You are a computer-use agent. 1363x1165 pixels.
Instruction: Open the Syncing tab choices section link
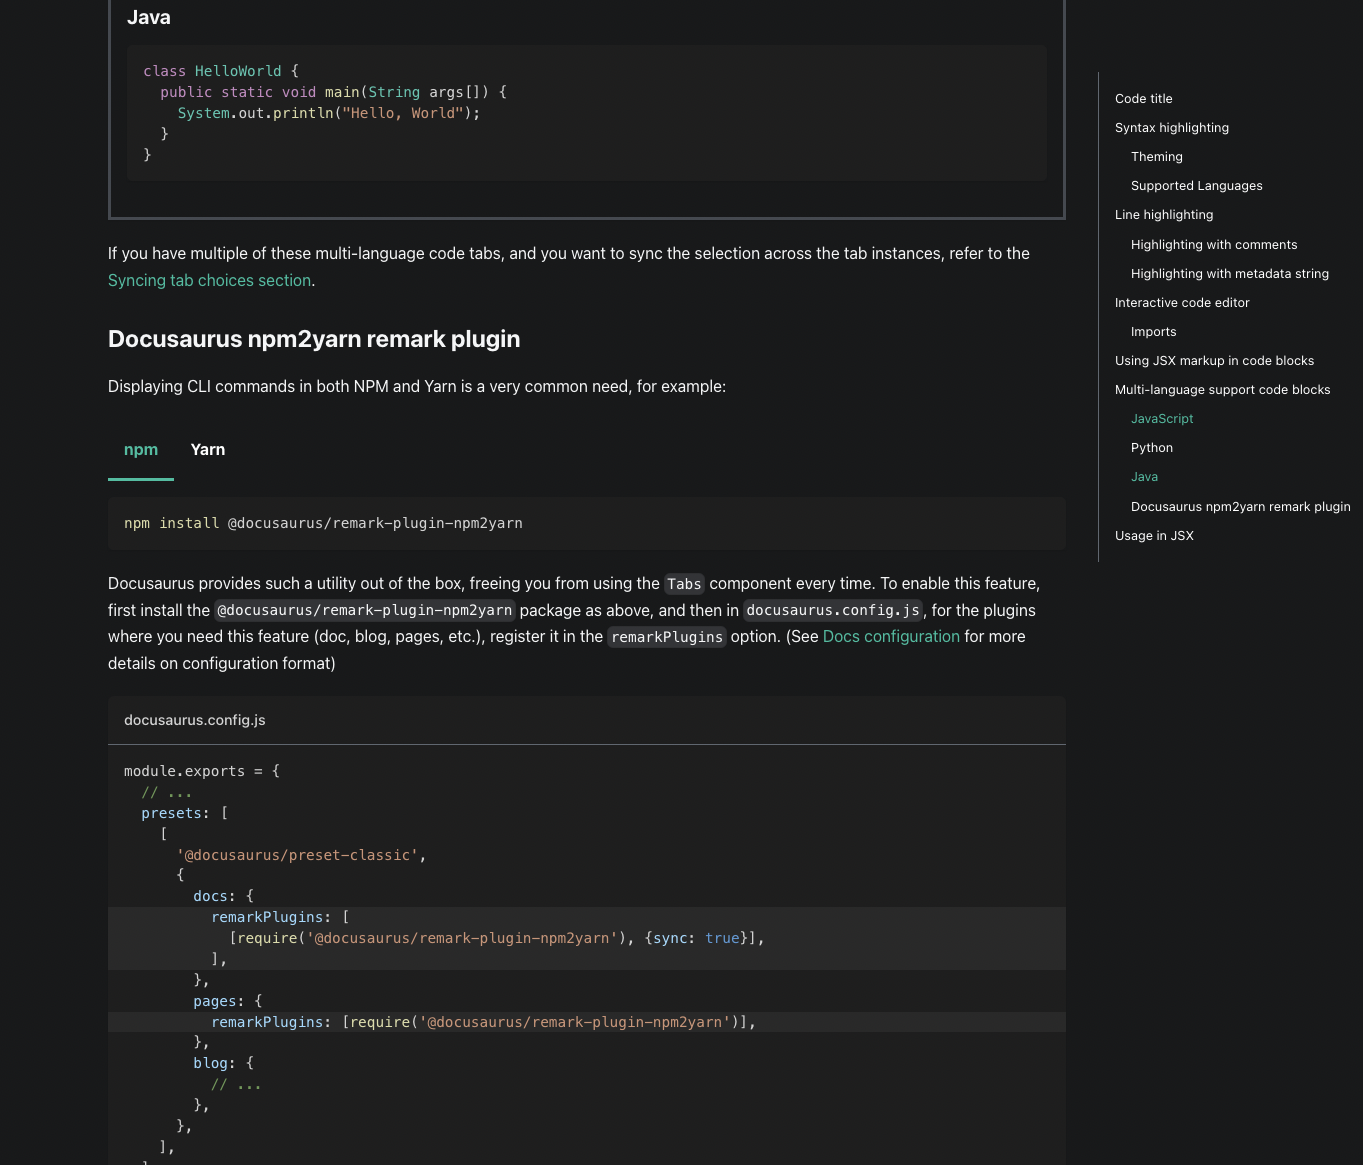[209, 281]
